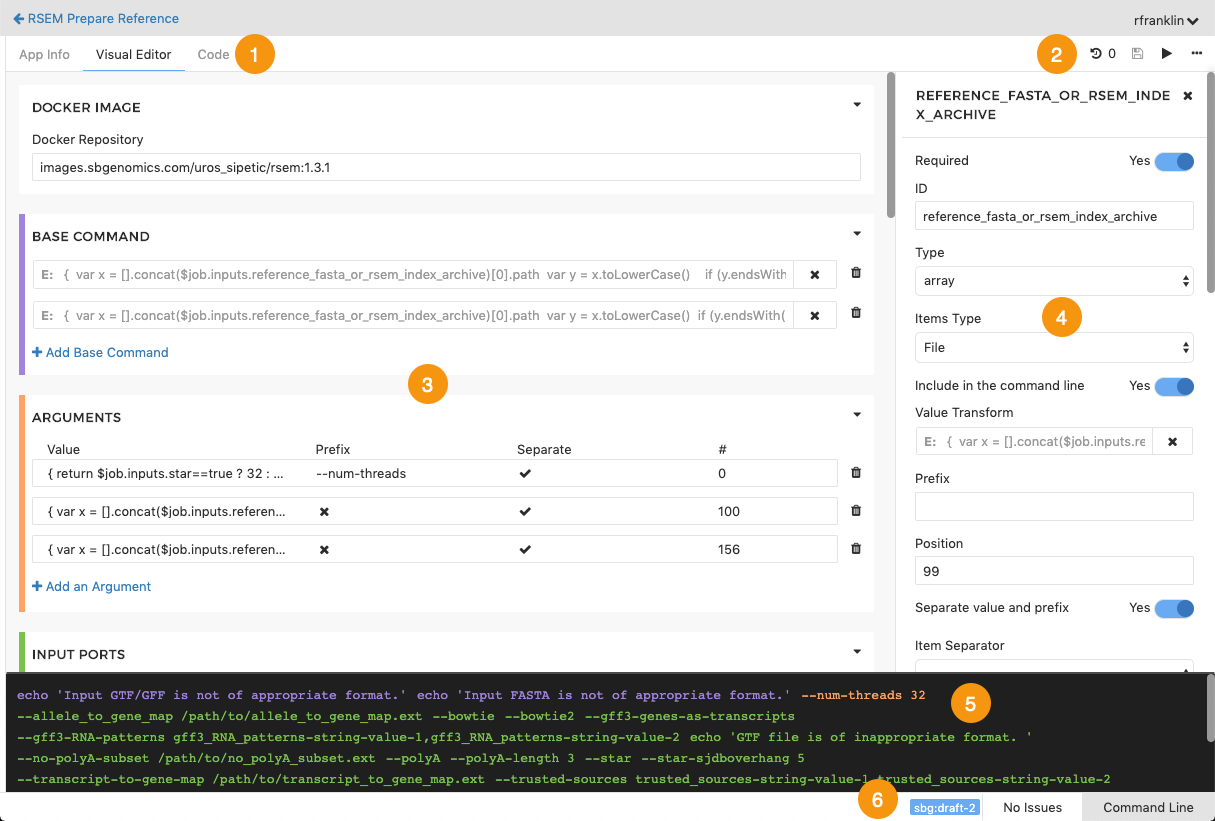This screenshot has width=1215, height=821.
Task: Open the more options ellipsis menu
Action: point(1197,54)
